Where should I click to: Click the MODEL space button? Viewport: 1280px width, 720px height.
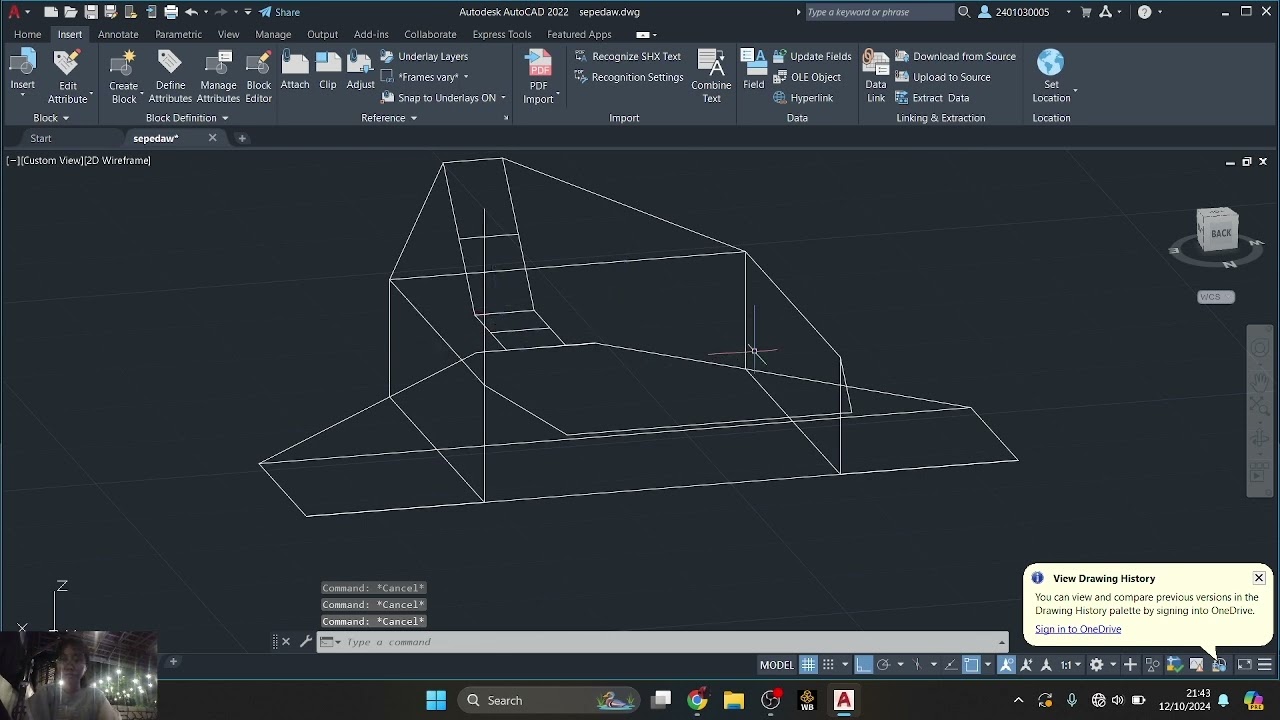coord(777,665)
